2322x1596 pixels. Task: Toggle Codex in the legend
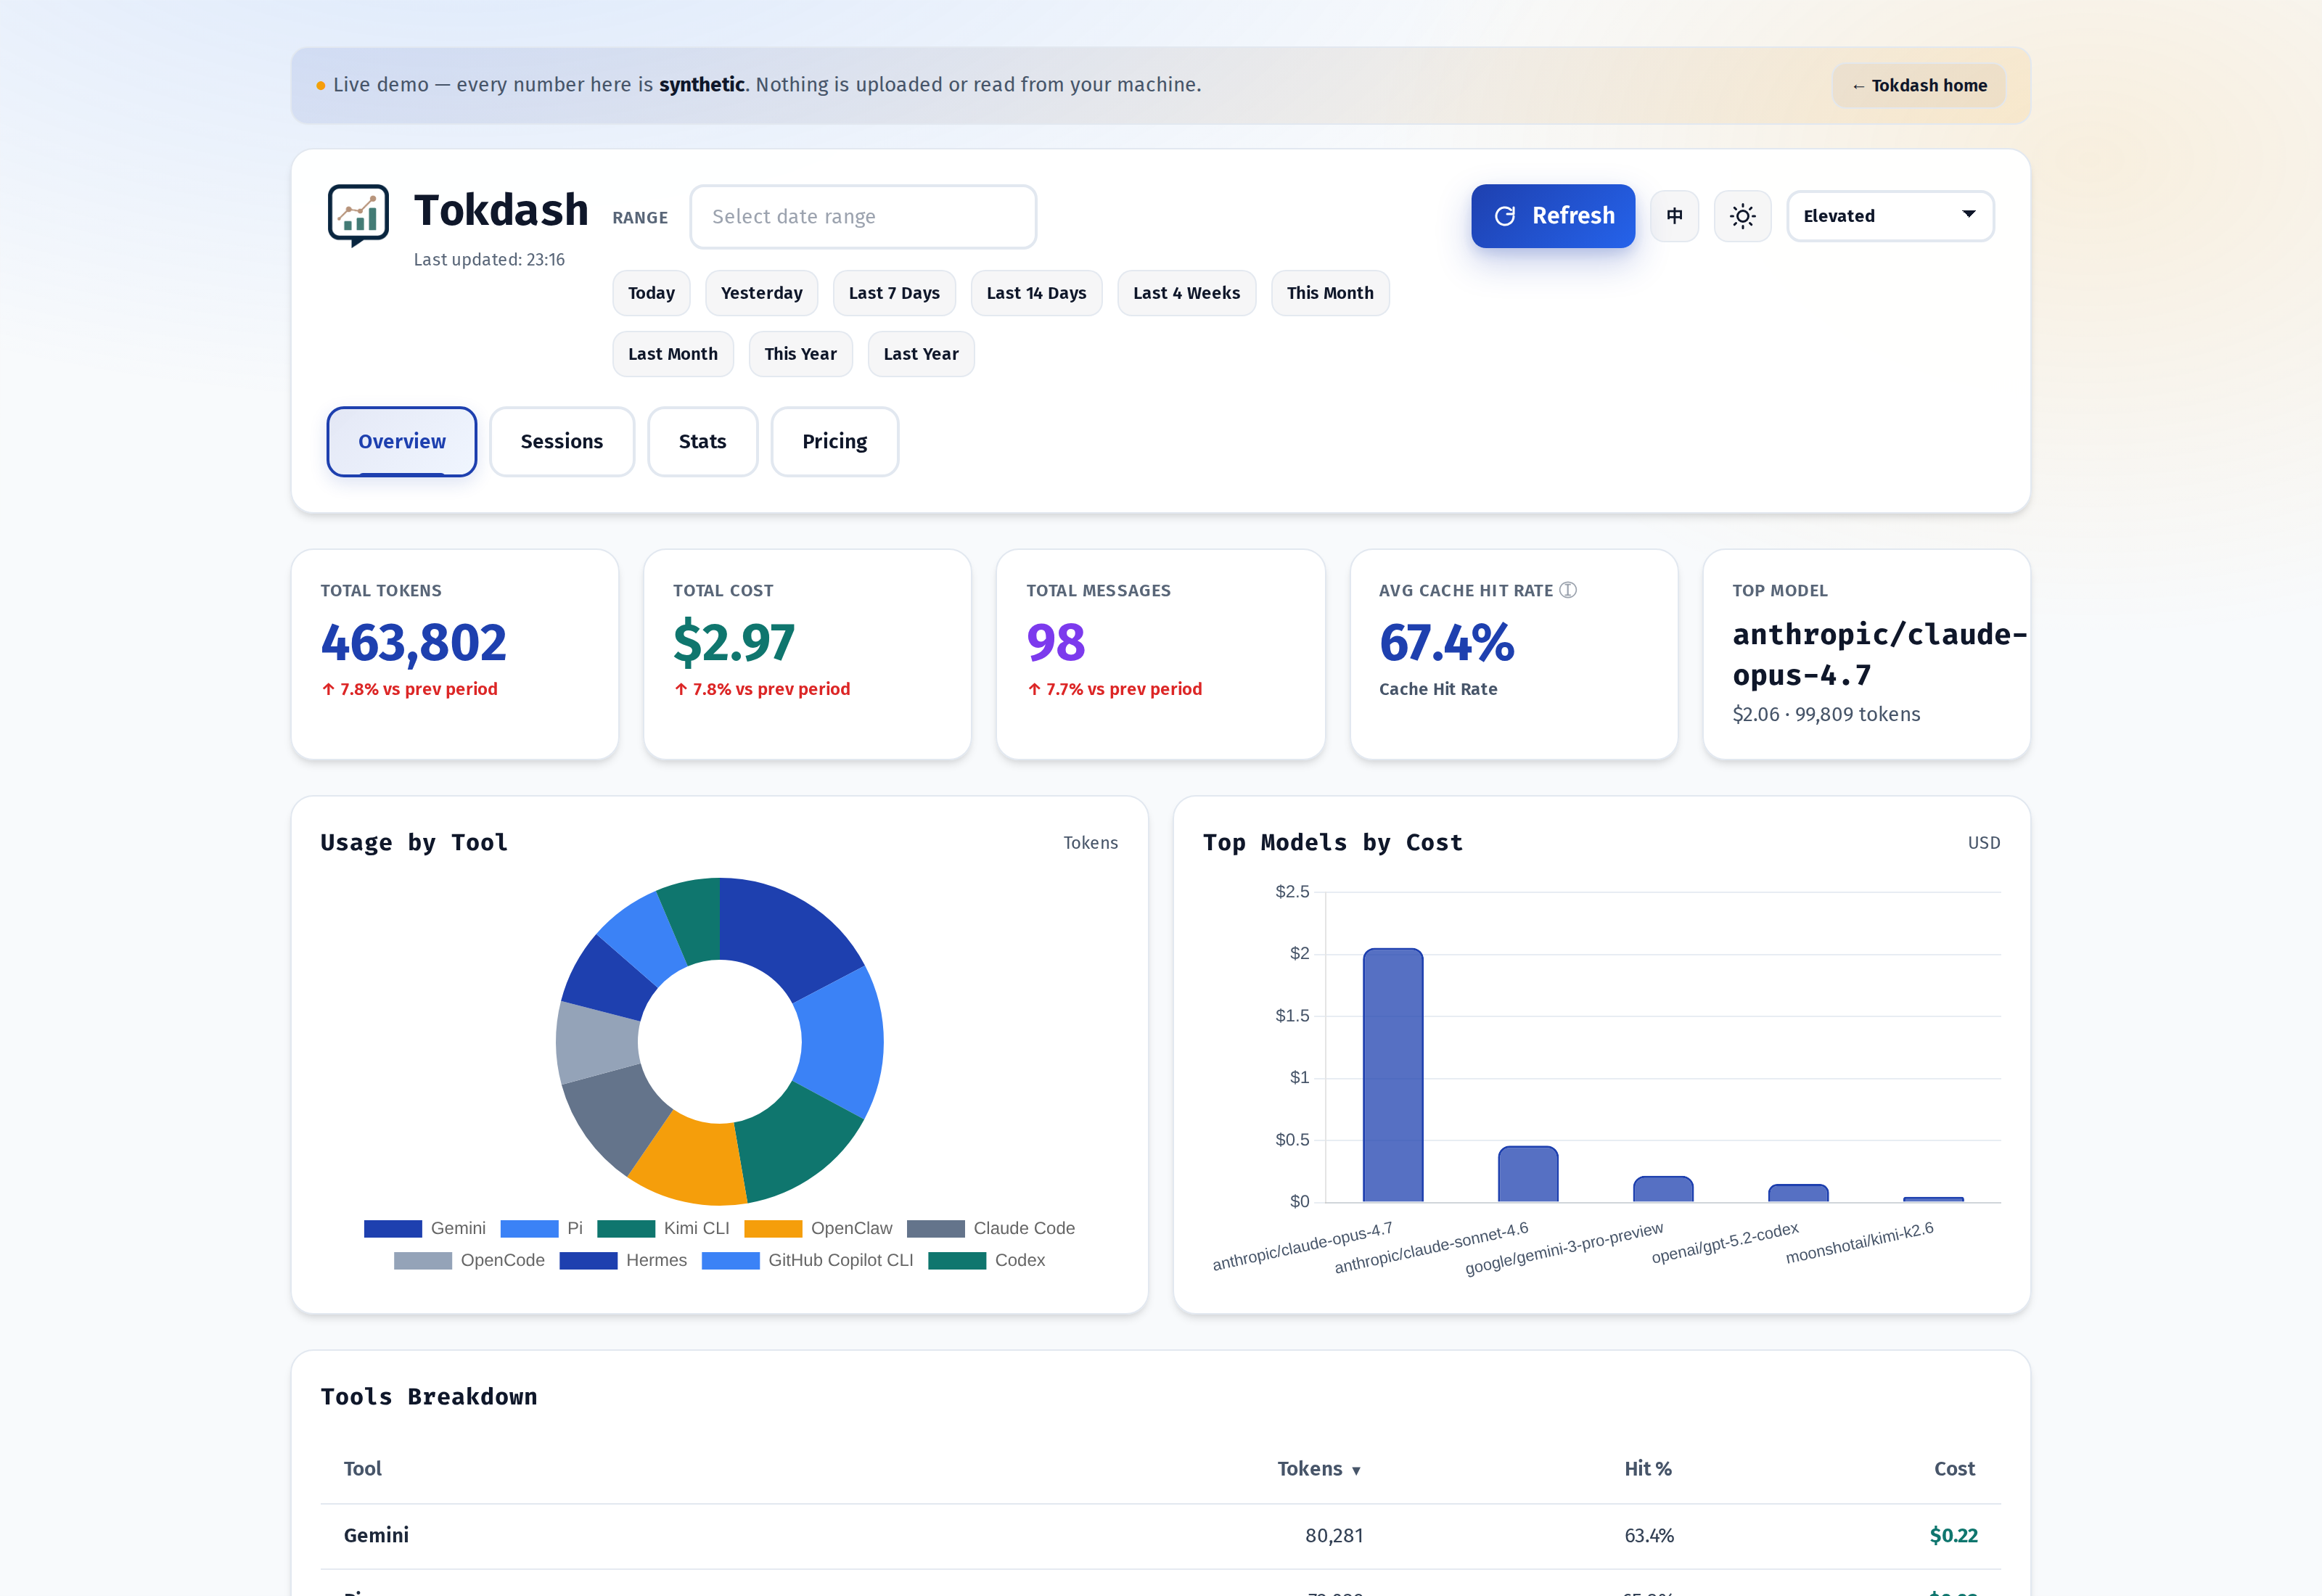click(987, 1260)
